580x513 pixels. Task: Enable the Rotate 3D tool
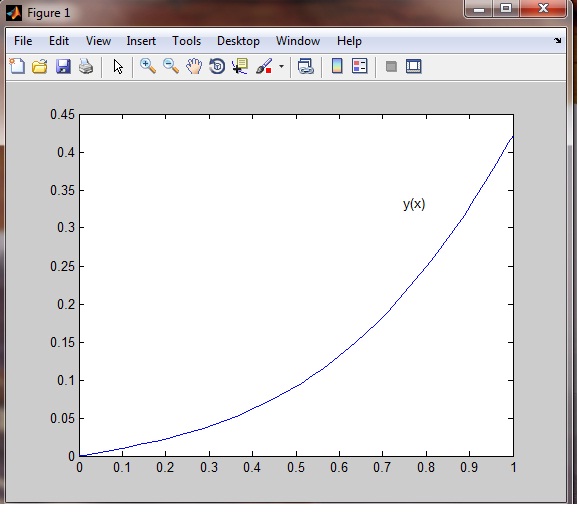coord(217,67)
